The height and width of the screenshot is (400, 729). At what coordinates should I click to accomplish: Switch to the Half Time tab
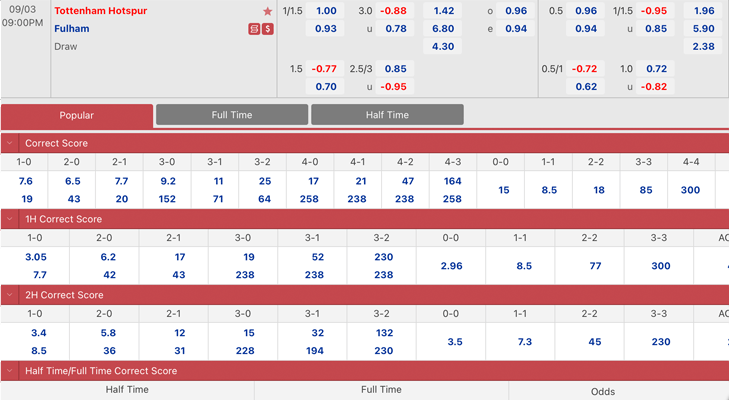click(387, 115)
